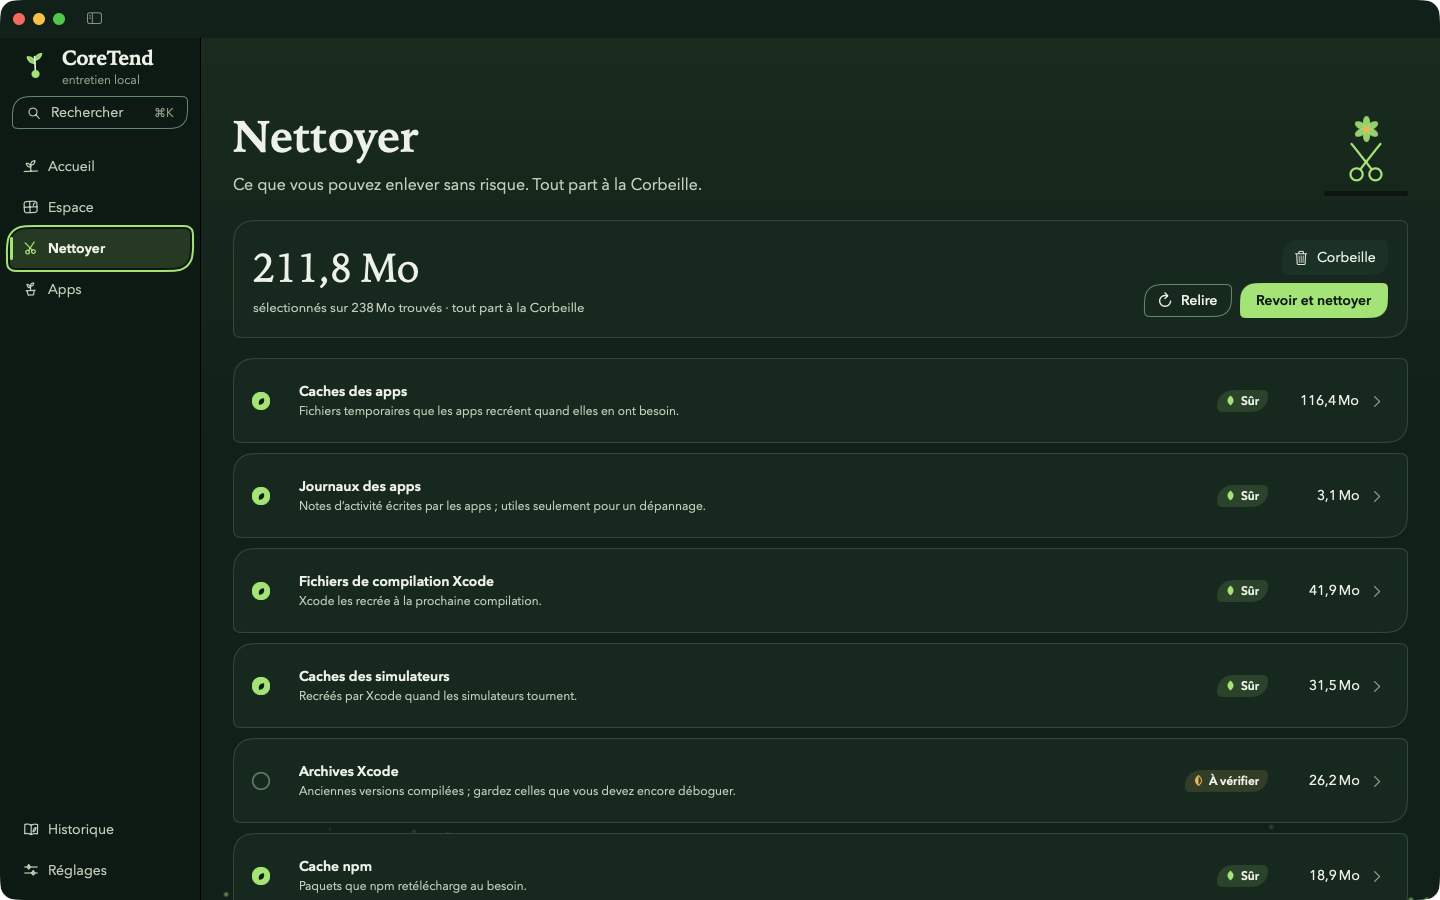Image resolution: width=1440 pixels, height=900 pixels.
Task: Open the Corbeille button
Action: (x=1334, y=257)
